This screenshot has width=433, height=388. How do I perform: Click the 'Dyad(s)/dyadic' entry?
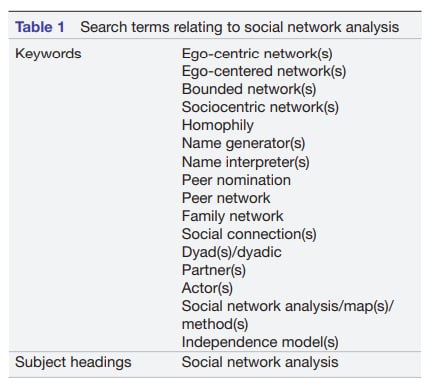pos(232,252)
